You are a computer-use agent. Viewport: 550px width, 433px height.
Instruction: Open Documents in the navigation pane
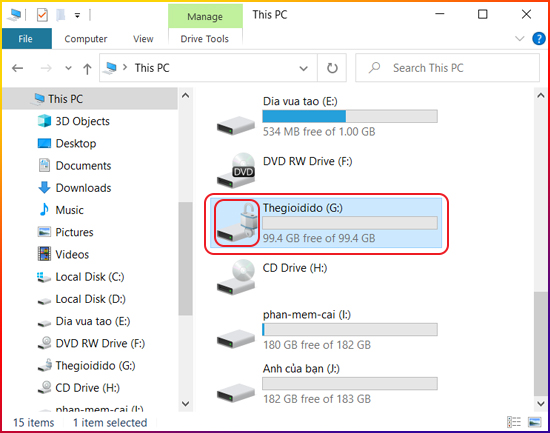tap(74, 165)
